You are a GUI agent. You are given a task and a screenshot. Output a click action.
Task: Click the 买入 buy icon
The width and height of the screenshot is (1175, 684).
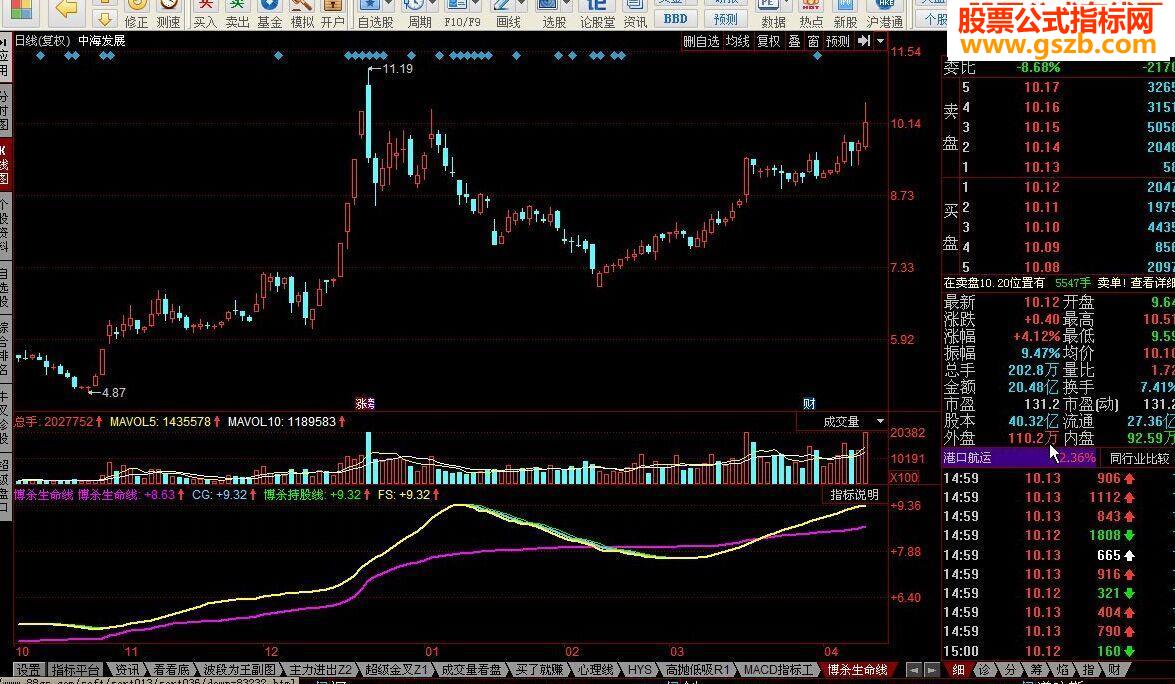[205, 14]
